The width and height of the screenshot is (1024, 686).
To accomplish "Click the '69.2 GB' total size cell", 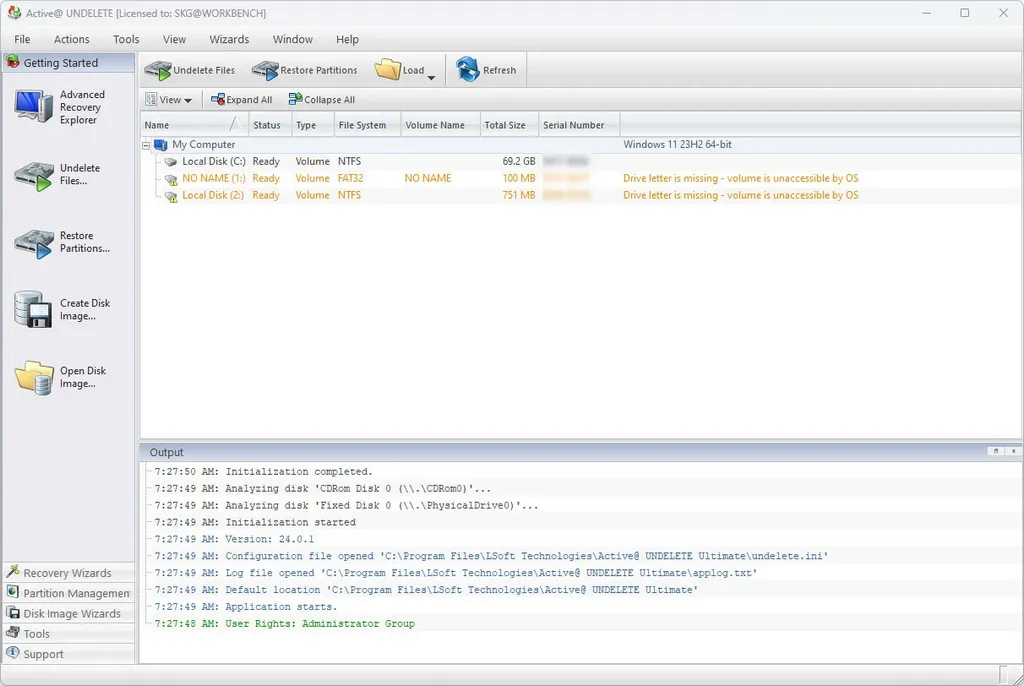I will coord(519,161).
